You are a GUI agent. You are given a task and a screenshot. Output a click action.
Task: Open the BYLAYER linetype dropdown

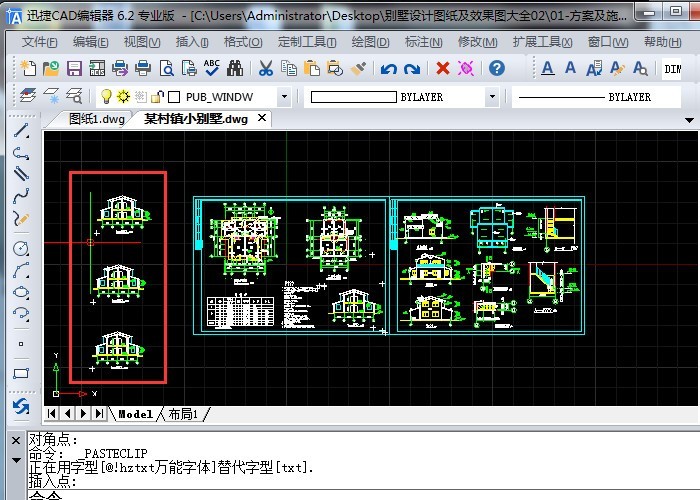click(x=600, y=97)
